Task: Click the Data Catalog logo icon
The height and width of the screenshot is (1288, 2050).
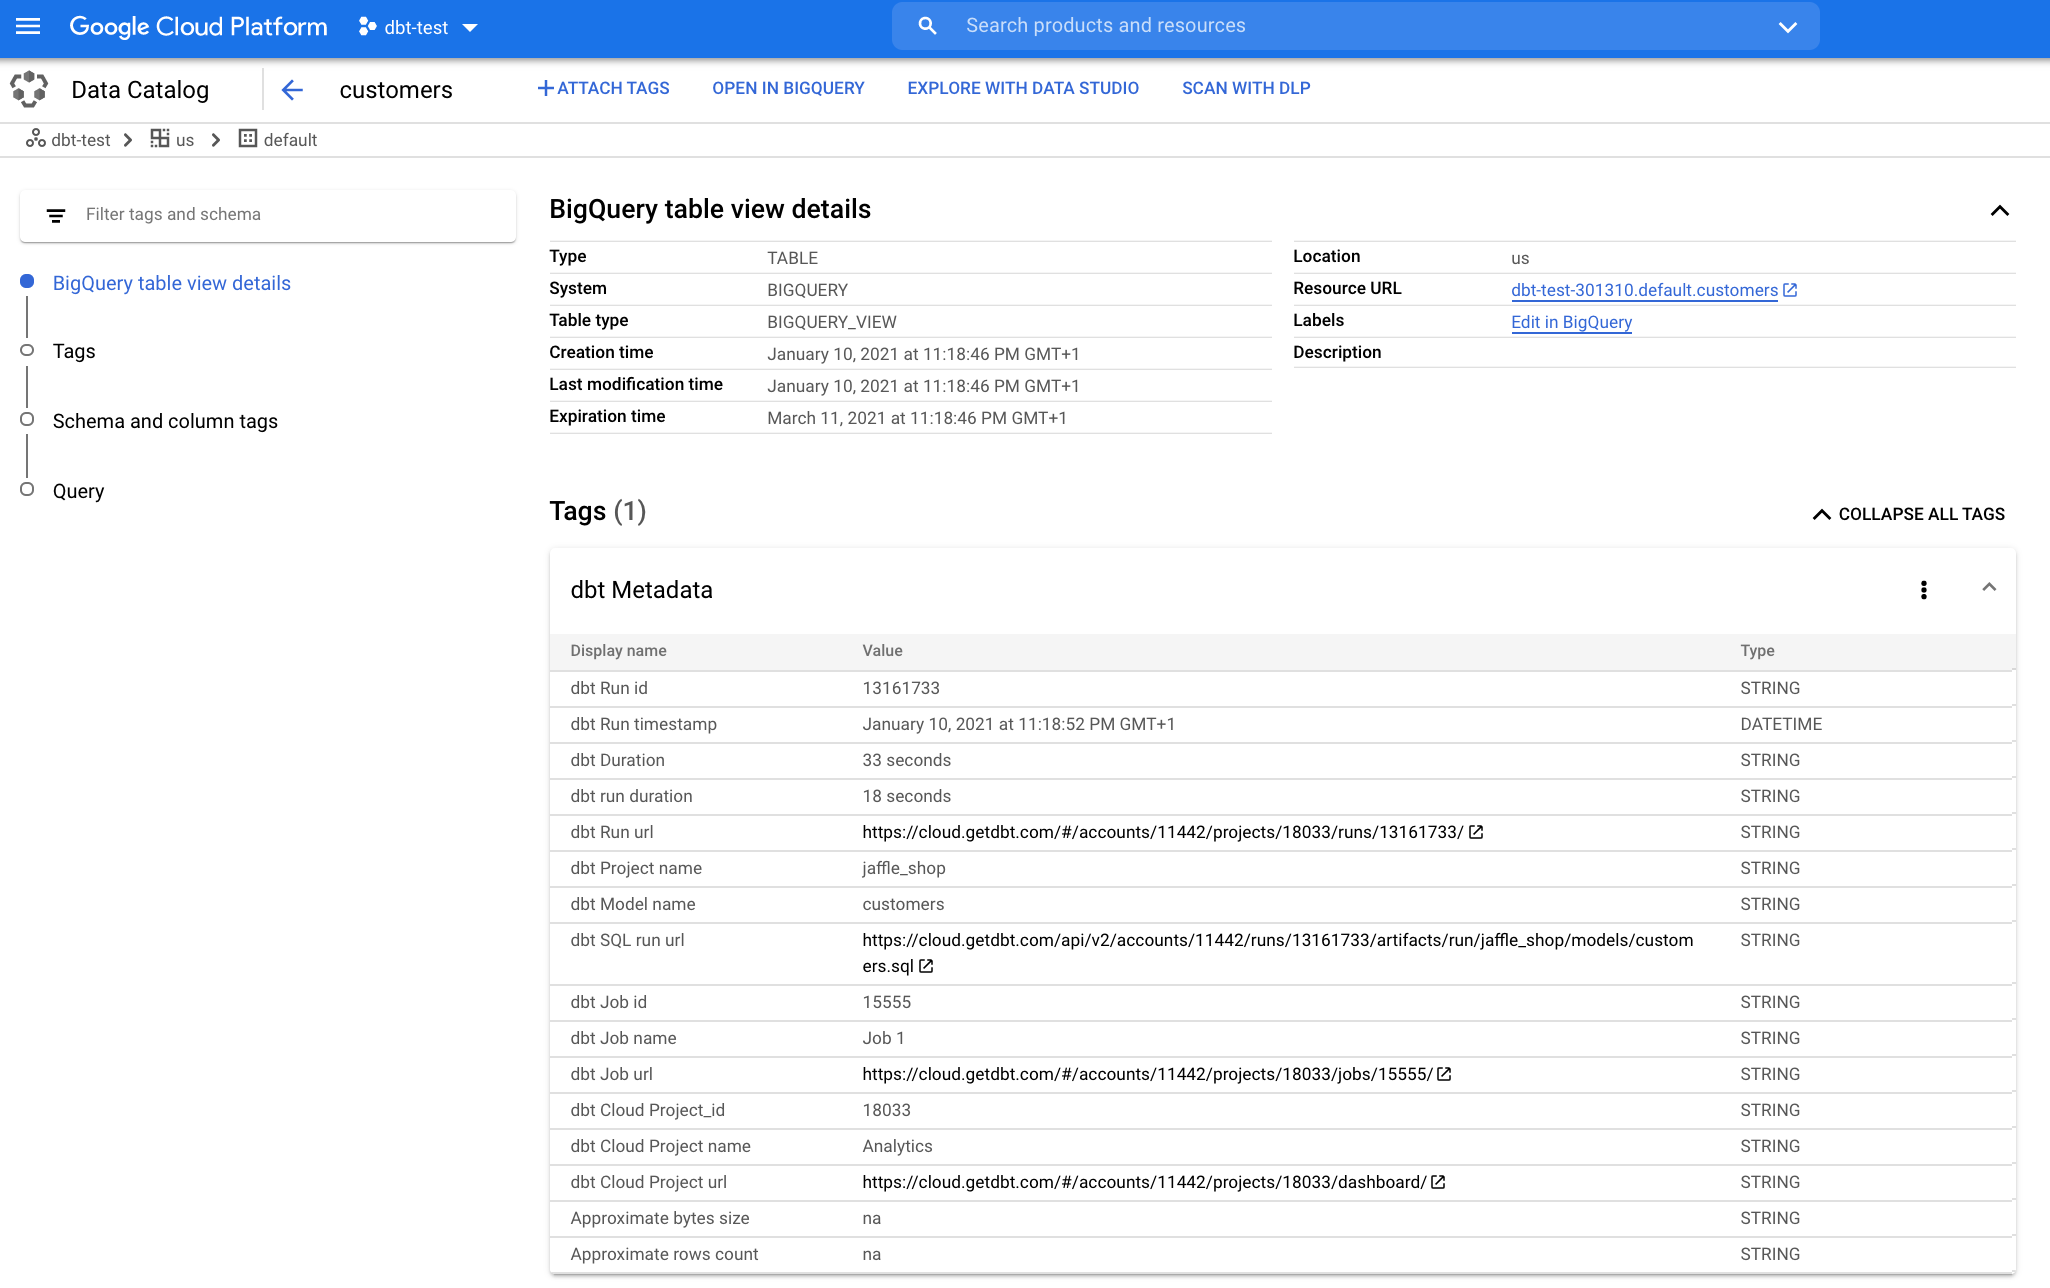Action: pos(29,89)
